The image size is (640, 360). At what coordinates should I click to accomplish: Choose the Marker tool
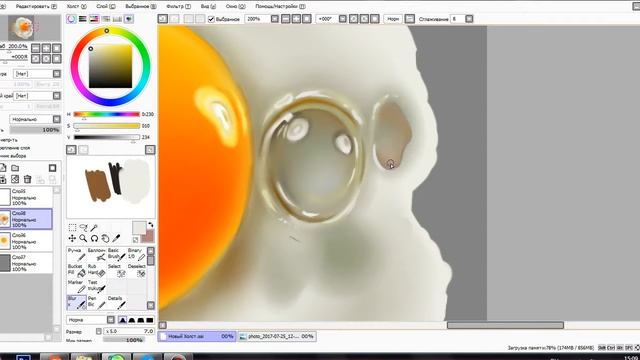click(76, 286)
